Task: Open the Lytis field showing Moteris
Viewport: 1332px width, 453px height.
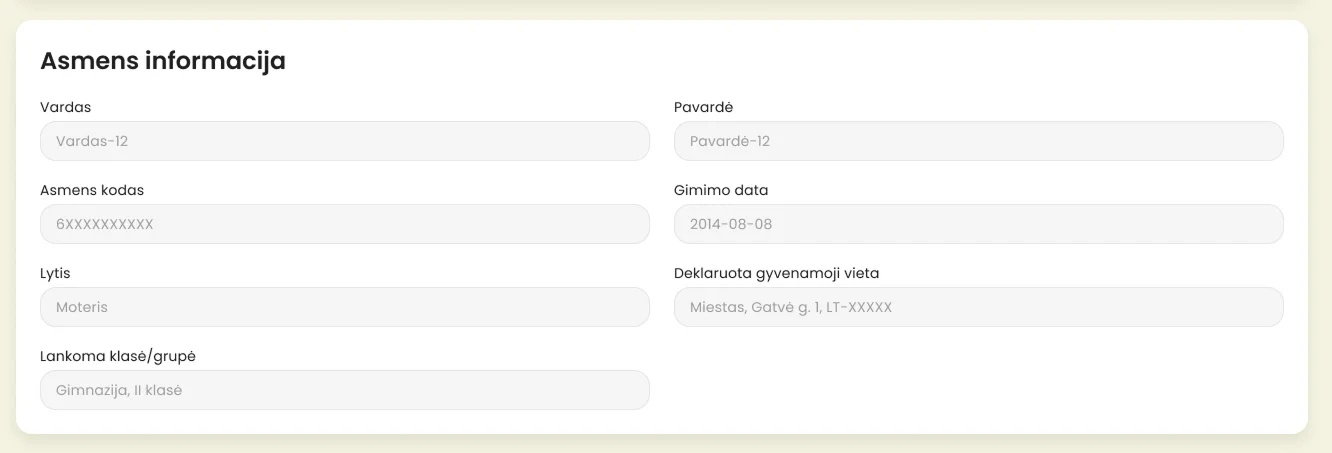Action: (345, 307)
